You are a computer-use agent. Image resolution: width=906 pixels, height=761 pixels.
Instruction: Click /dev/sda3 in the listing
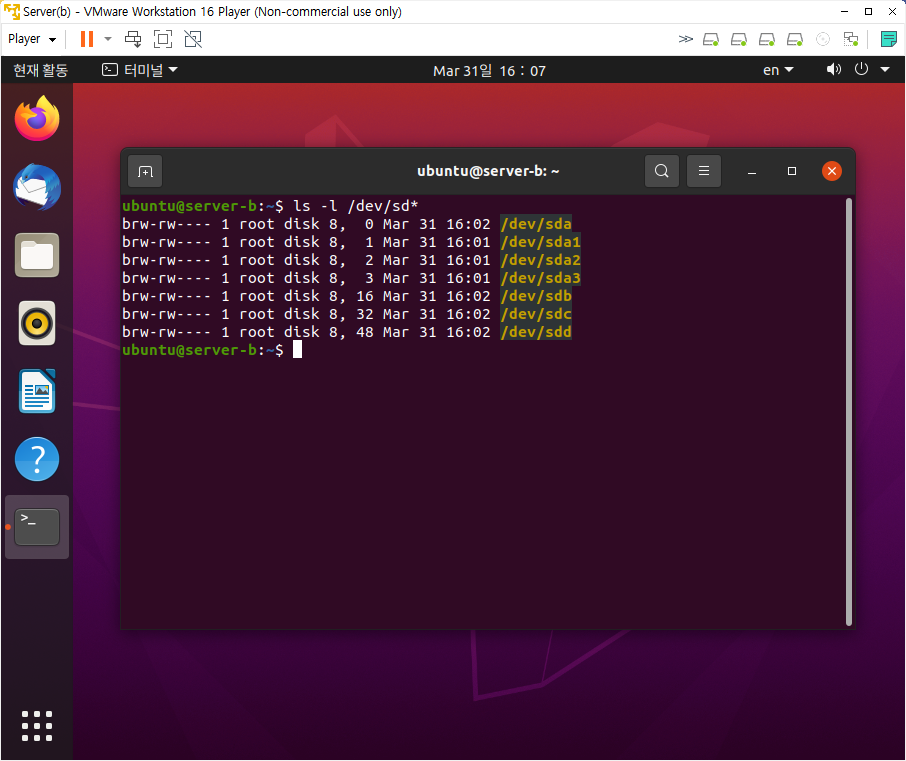coord(541,278)
